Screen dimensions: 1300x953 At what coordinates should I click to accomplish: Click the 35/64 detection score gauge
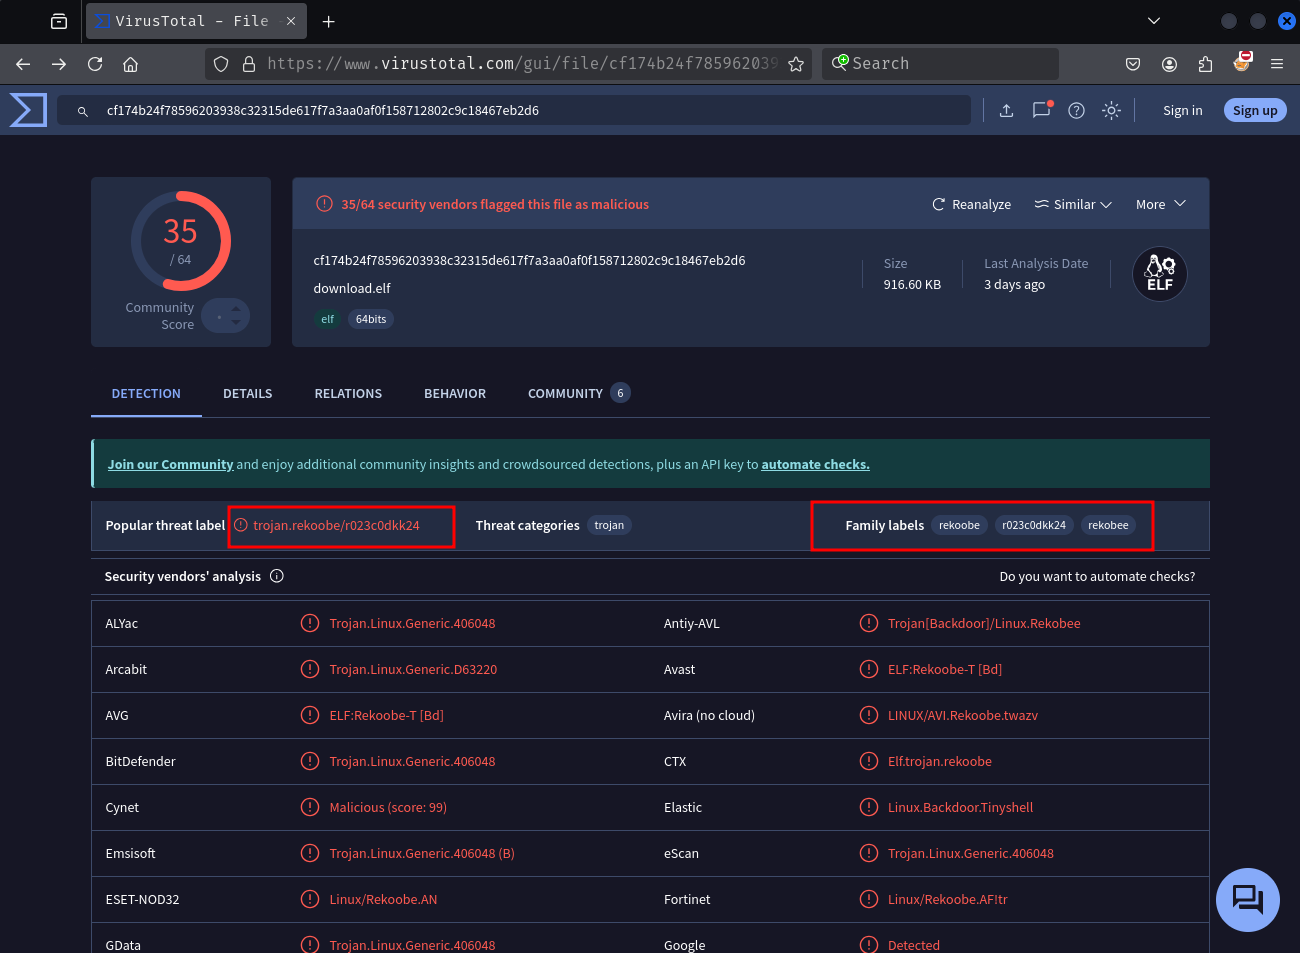pyautogui.click(x=181, y=241)
